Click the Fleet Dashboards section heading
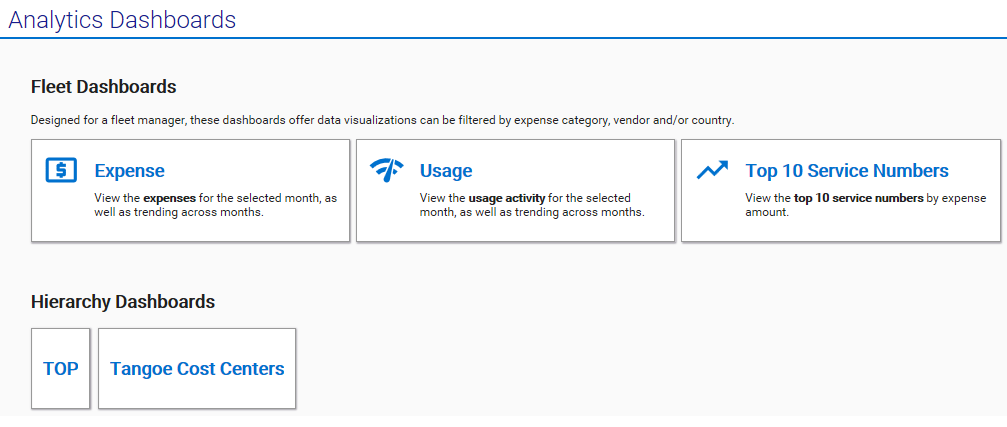The image size is (1007, 427). click(104, 87)
